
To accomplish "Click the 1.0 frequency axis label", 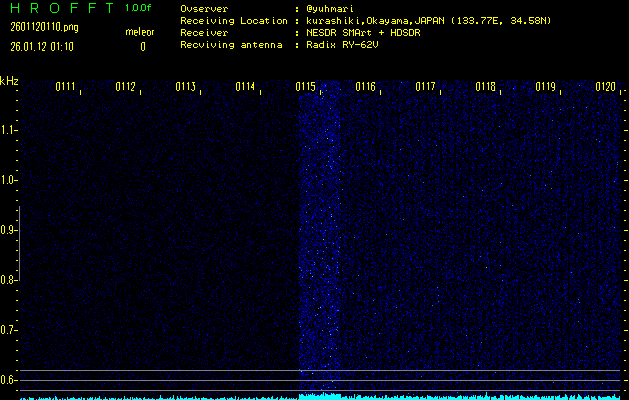I will pyautogui.click(x=9, y=180).
